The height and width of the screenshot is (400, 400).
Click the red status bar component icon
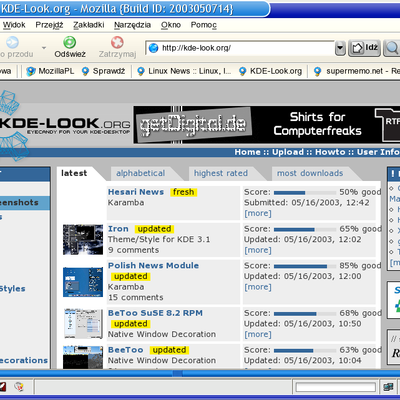pyautogui.click(x=3, y=387)
